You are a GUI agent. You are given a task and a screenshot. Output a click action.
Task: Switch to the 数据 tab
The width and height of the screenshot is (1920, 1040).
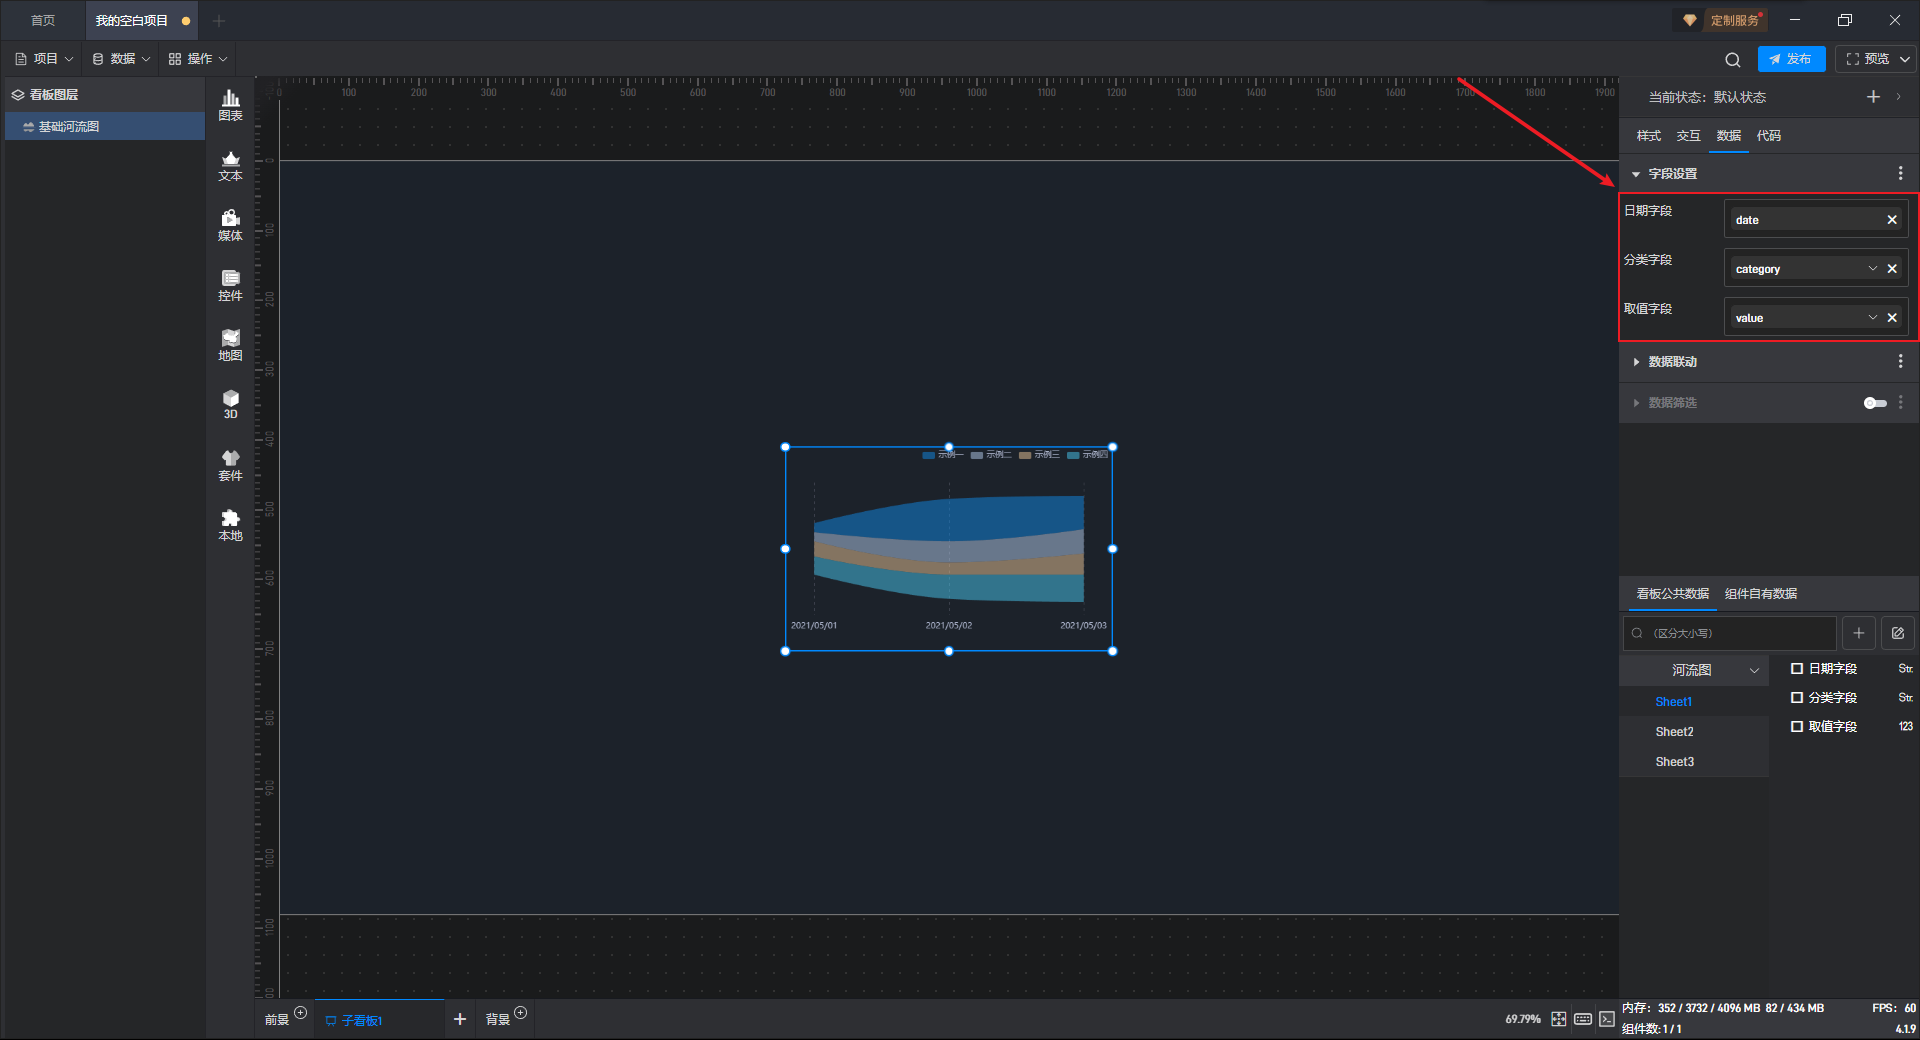(1729, 136)
